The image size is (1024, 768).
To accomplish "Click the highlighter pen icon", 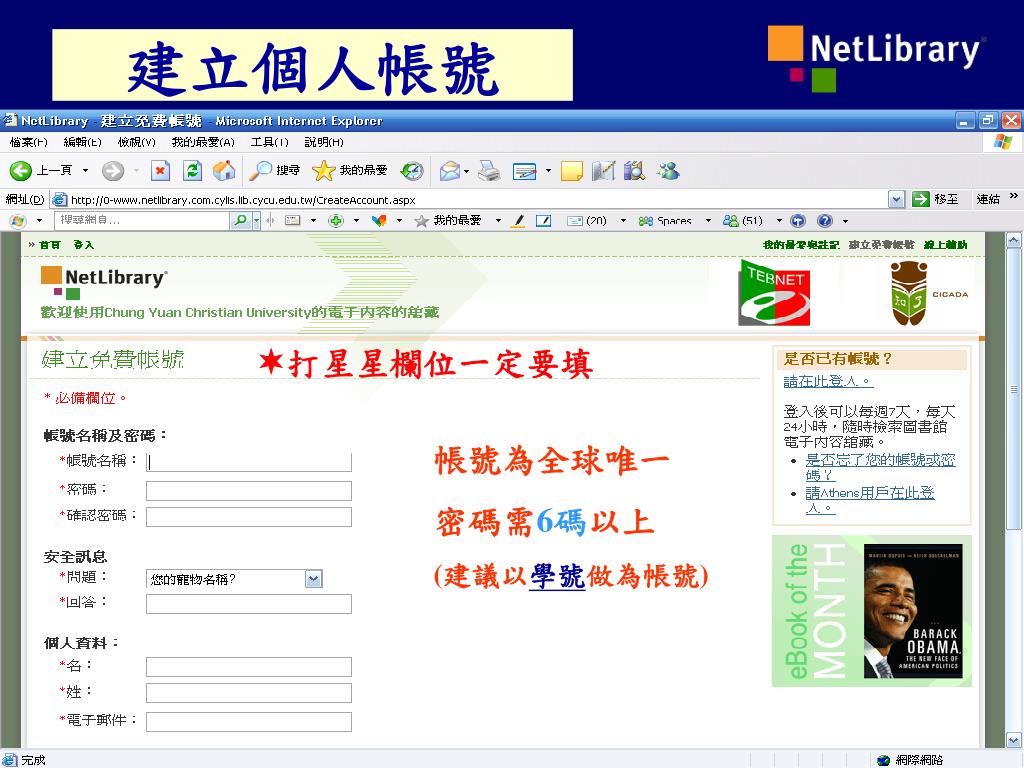I will [519, 221].
